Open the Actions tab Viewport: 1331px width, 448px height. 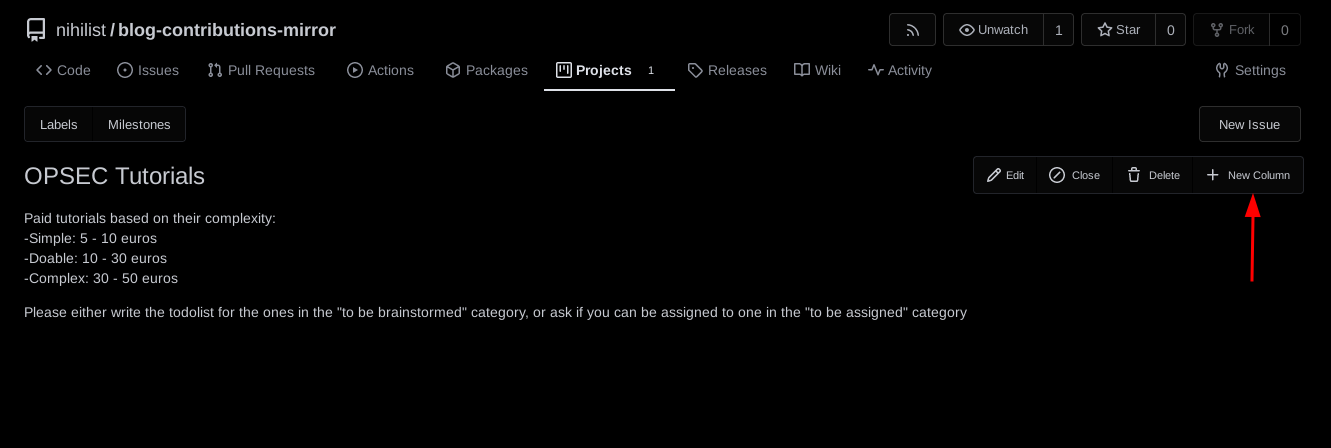380,70
